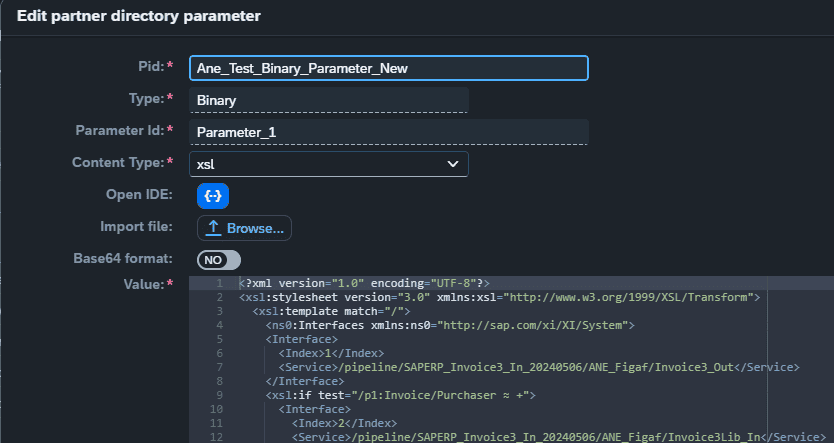Click the upload arrow icon in Browse
Image resolution: width=834 pixels, height=443 pixels.
click(x=213, y=228)
